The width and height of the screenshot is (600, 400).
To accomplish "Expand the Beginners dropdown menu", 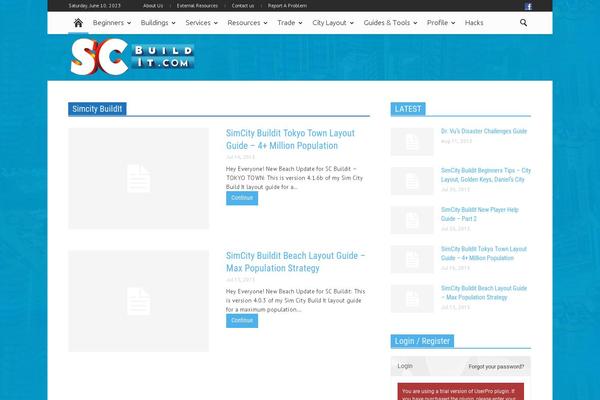I will pos(112,23).
